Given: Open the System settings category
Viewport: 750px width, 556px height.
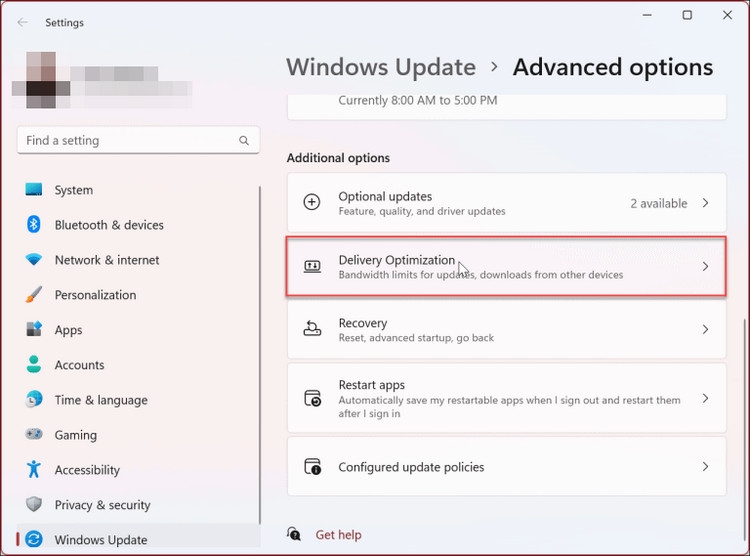Looking at the screenshot, I should [x=138, y=190].
